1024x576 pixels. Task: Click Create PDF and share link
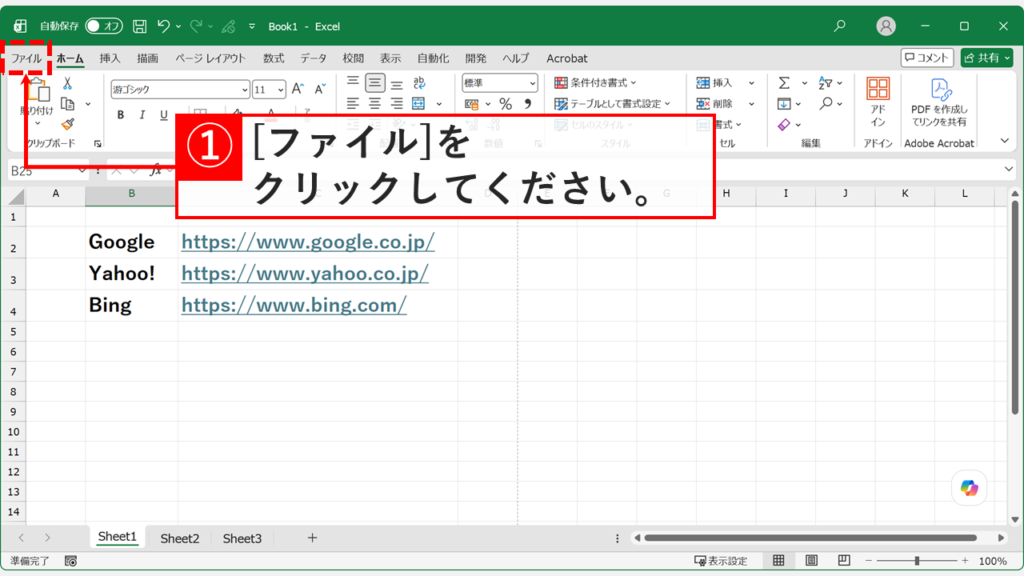[x=939, y=103]
